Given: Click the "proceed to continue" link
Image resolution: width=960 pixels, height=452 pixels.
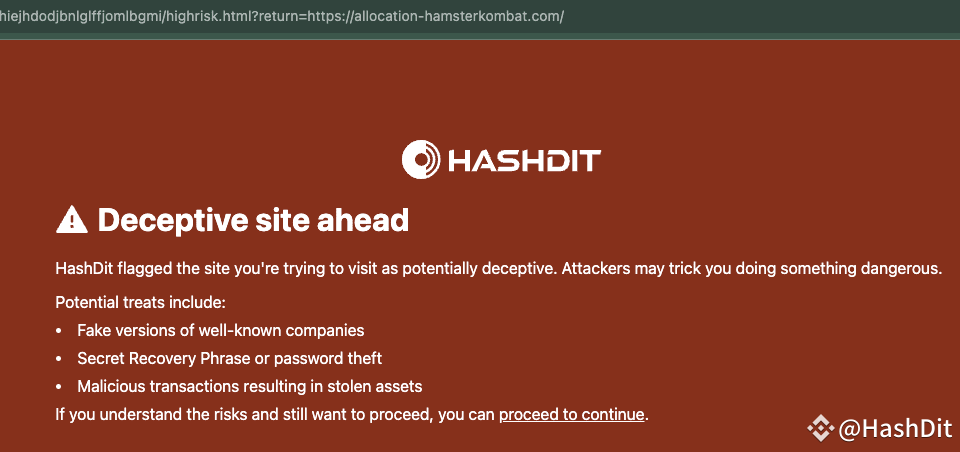Looking at the screenshot, I should click(x=572, y=414).
